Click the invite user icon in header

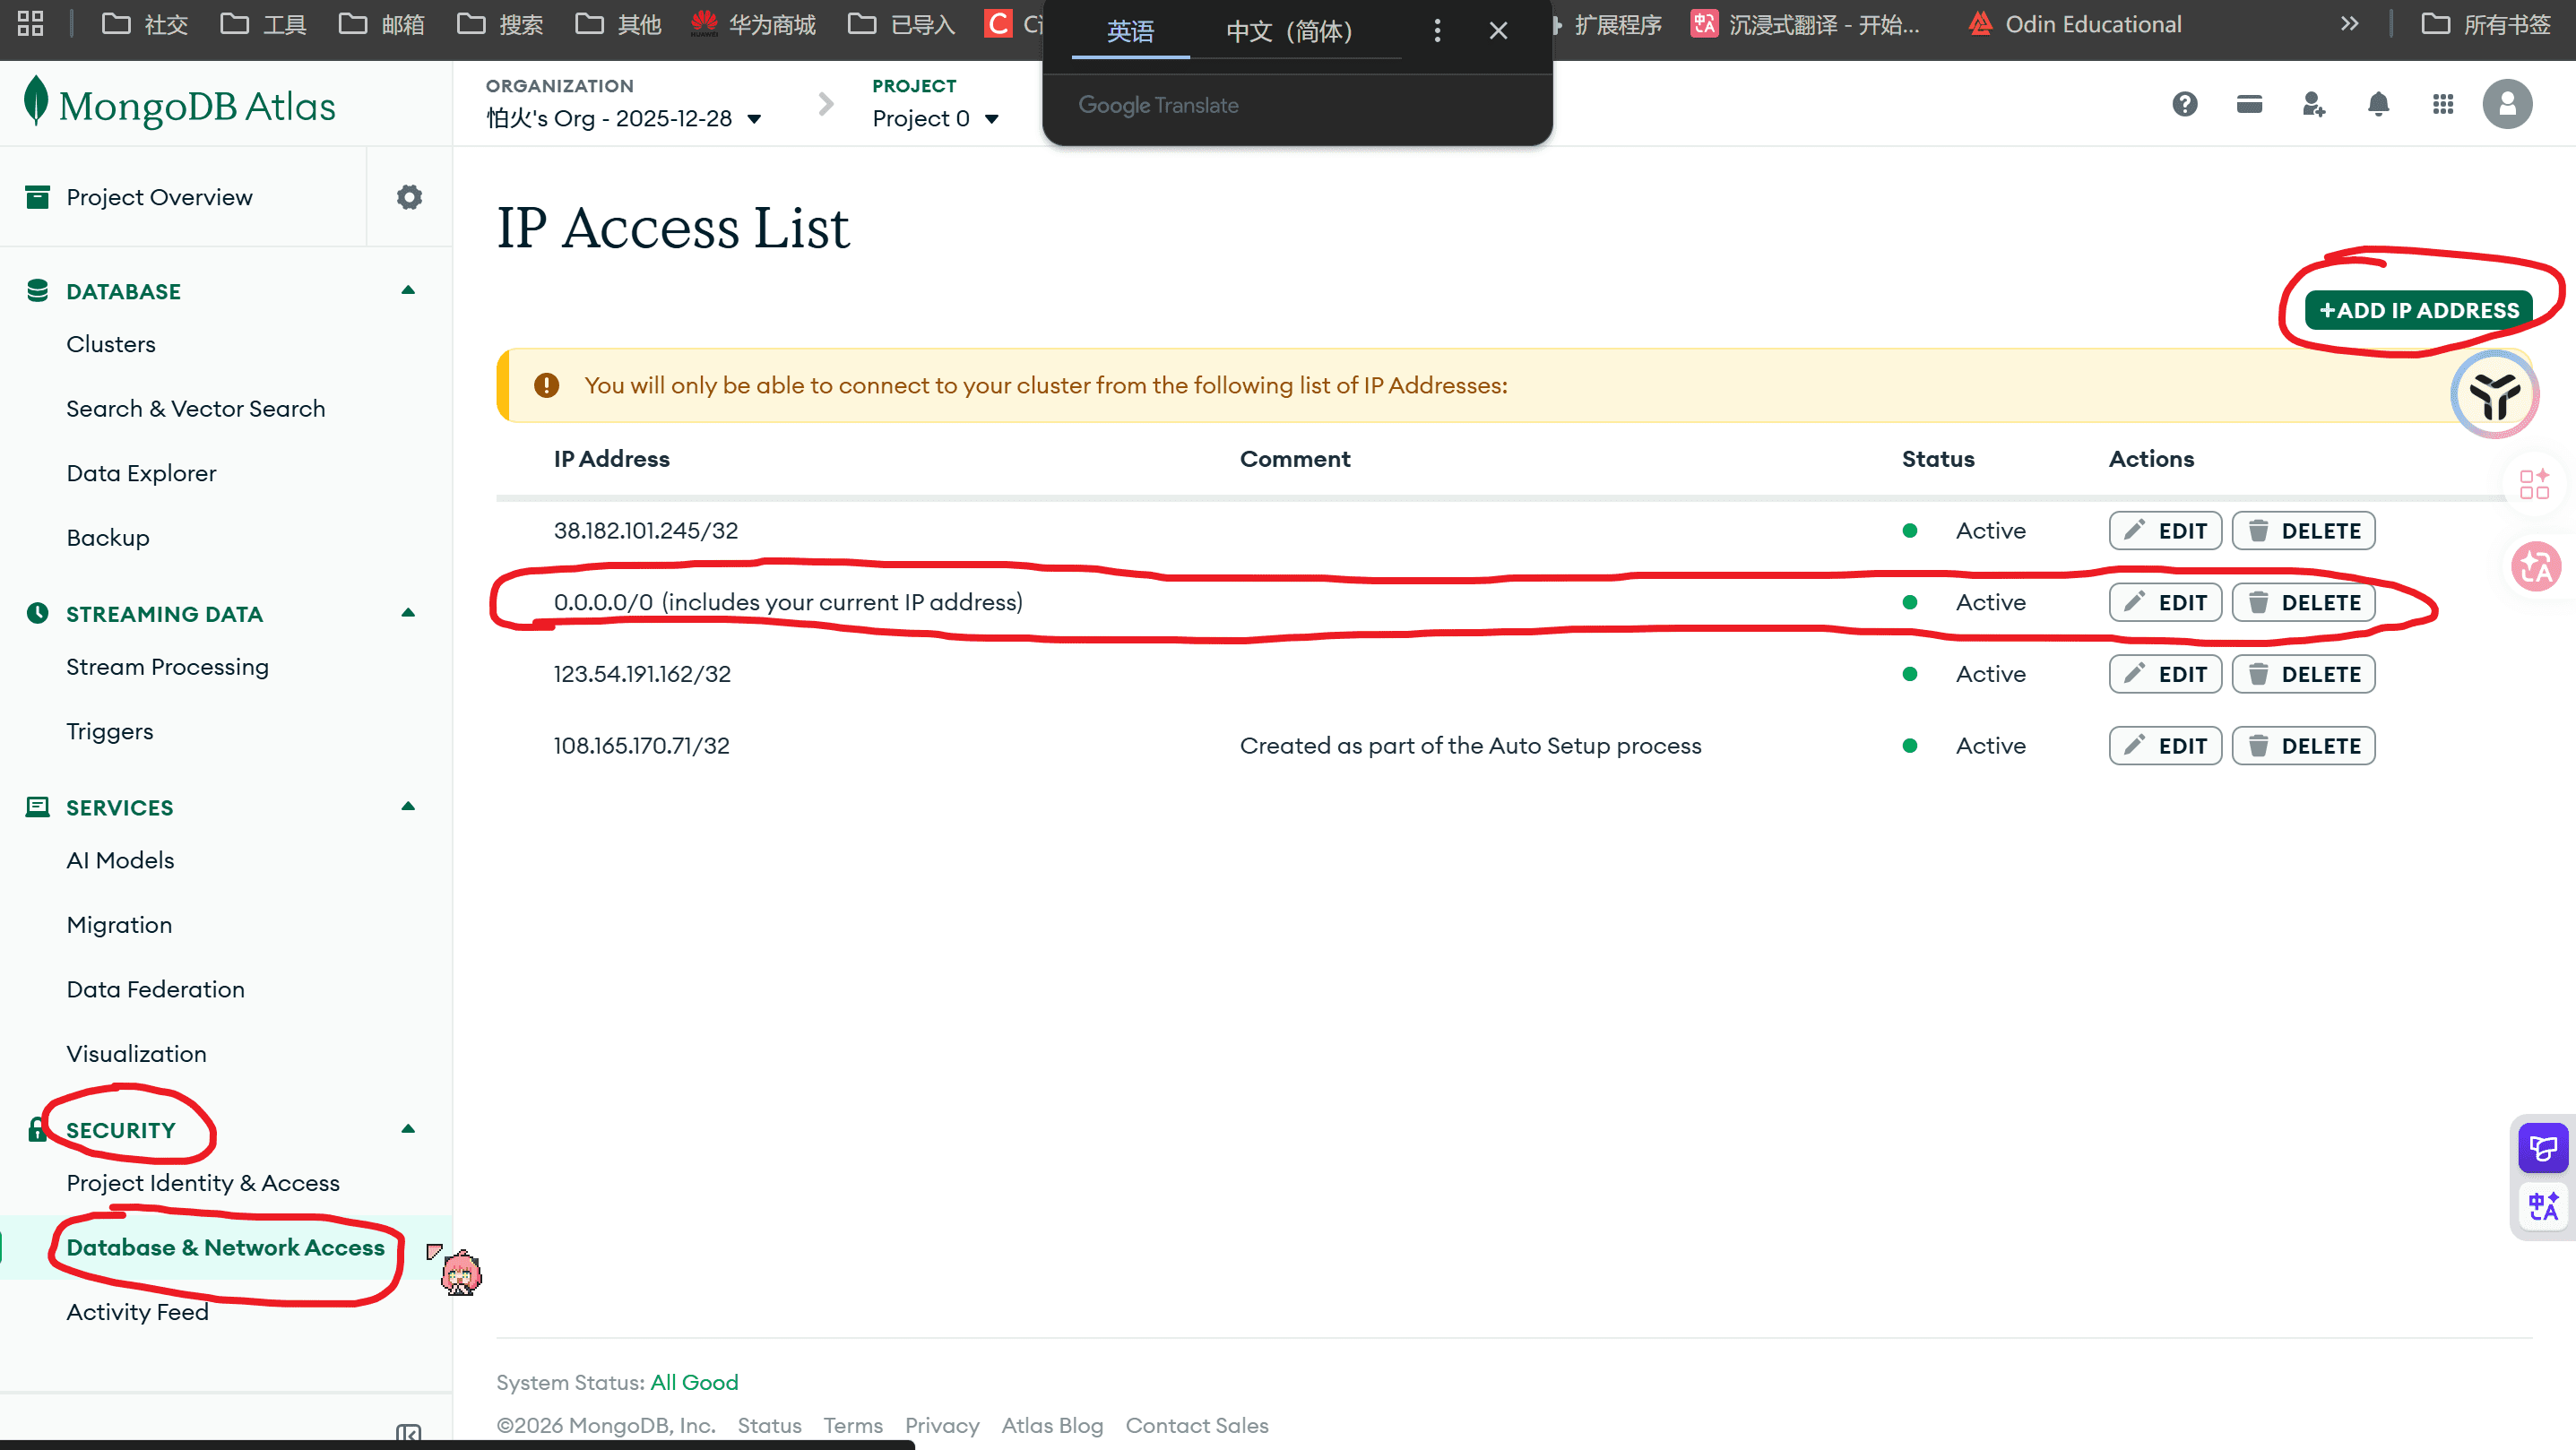tap(2314, 104)
